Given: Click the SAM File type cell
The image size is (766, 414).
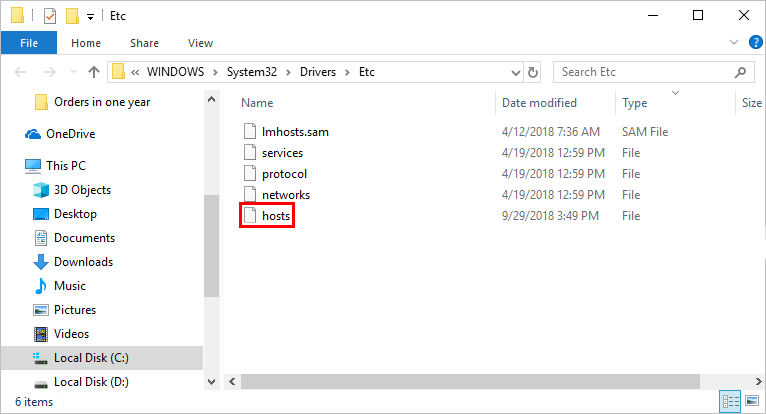Looking at the screenshot, I should [x=645, y=132].
